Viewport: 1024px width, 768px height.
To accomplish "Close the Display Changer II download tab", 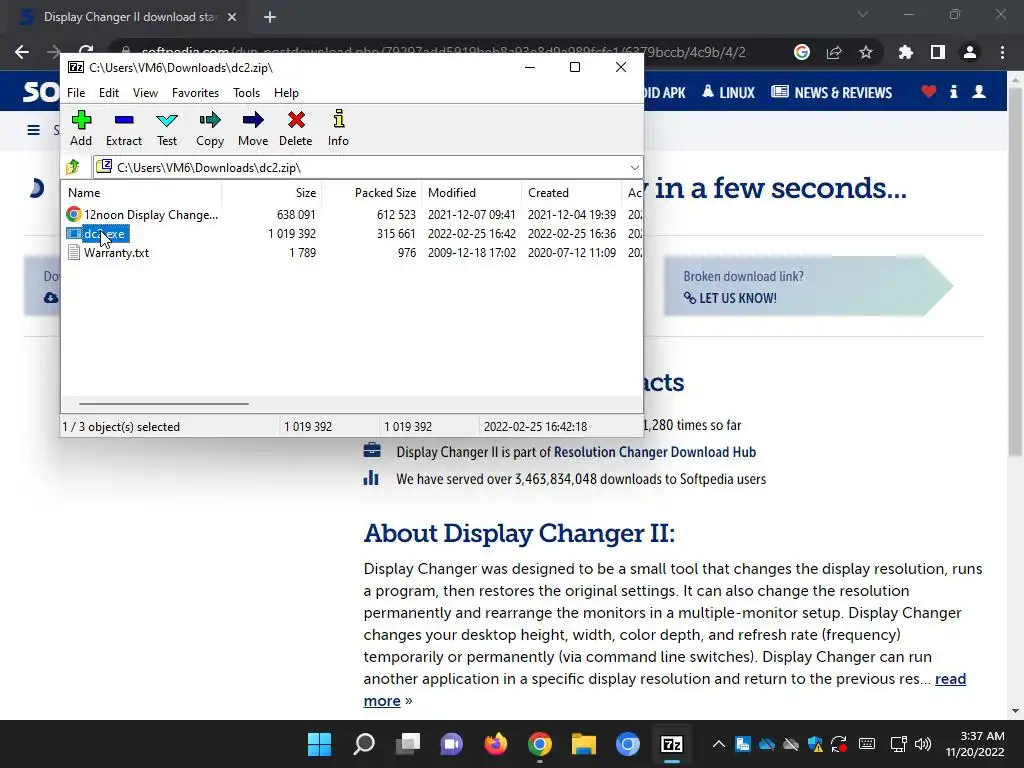I will point(232,17).
